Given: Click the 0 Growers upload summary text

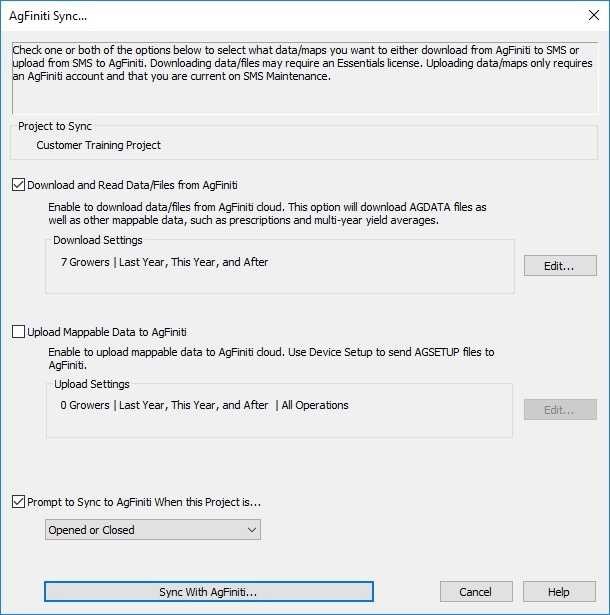Looking at the screenshot, I should (204, 405).
